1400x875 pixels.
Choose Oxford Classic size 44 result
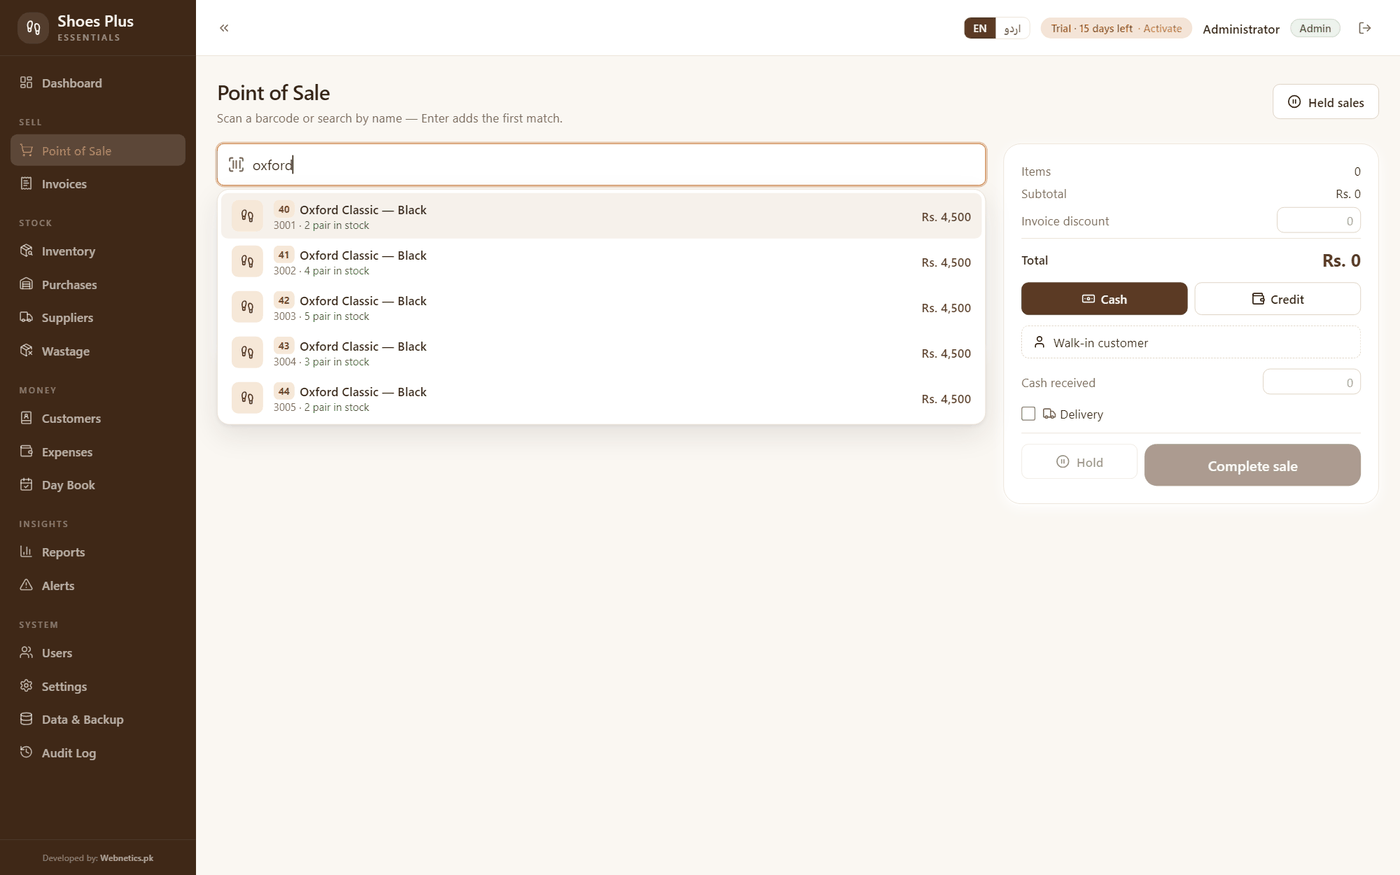(x=601, y=398)
